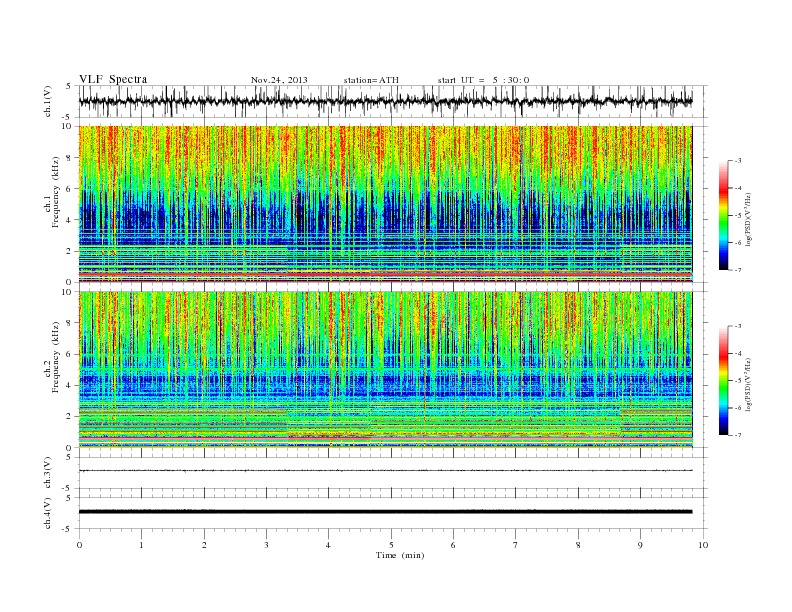
Task: Select the "Nov.24, 2013" date label
Action: click(x=279, y=80)
